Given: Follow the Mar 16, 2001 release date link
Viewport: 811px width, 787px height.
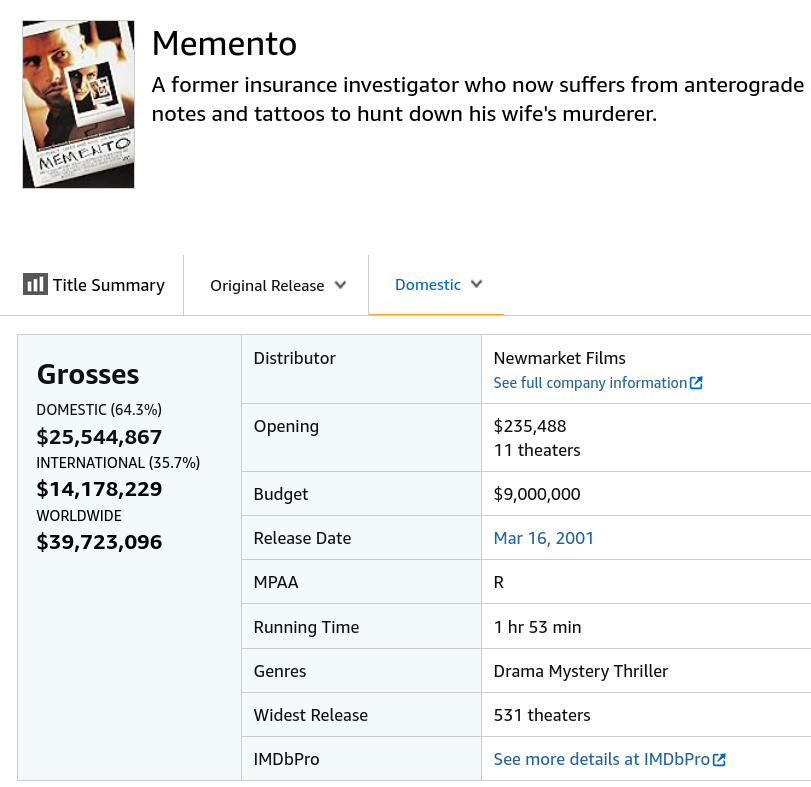Looking at the screenshot, I should [544, 538].
